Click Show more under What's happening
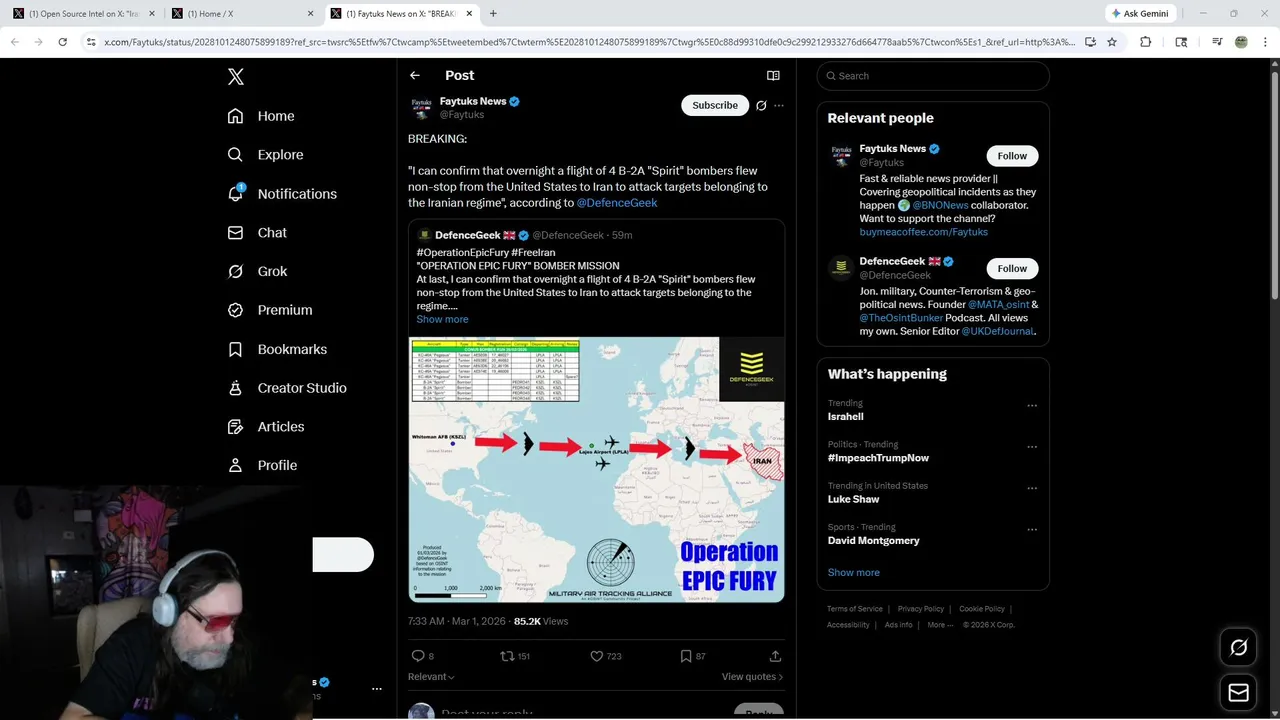The width and height of the screenshot is (1280, 720). (853, 572)
